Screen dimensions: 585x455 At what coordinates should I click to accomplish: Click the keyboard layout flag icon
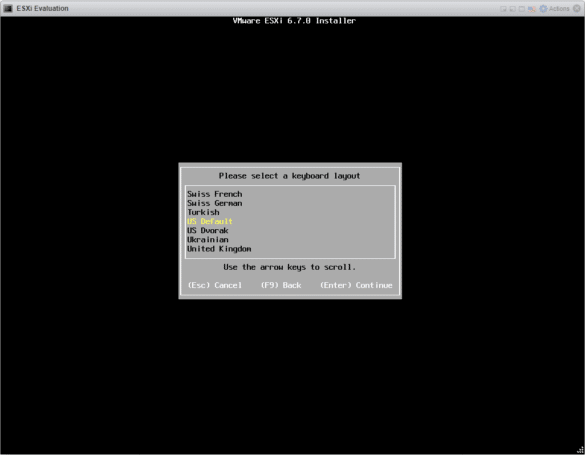click(532, 9)
